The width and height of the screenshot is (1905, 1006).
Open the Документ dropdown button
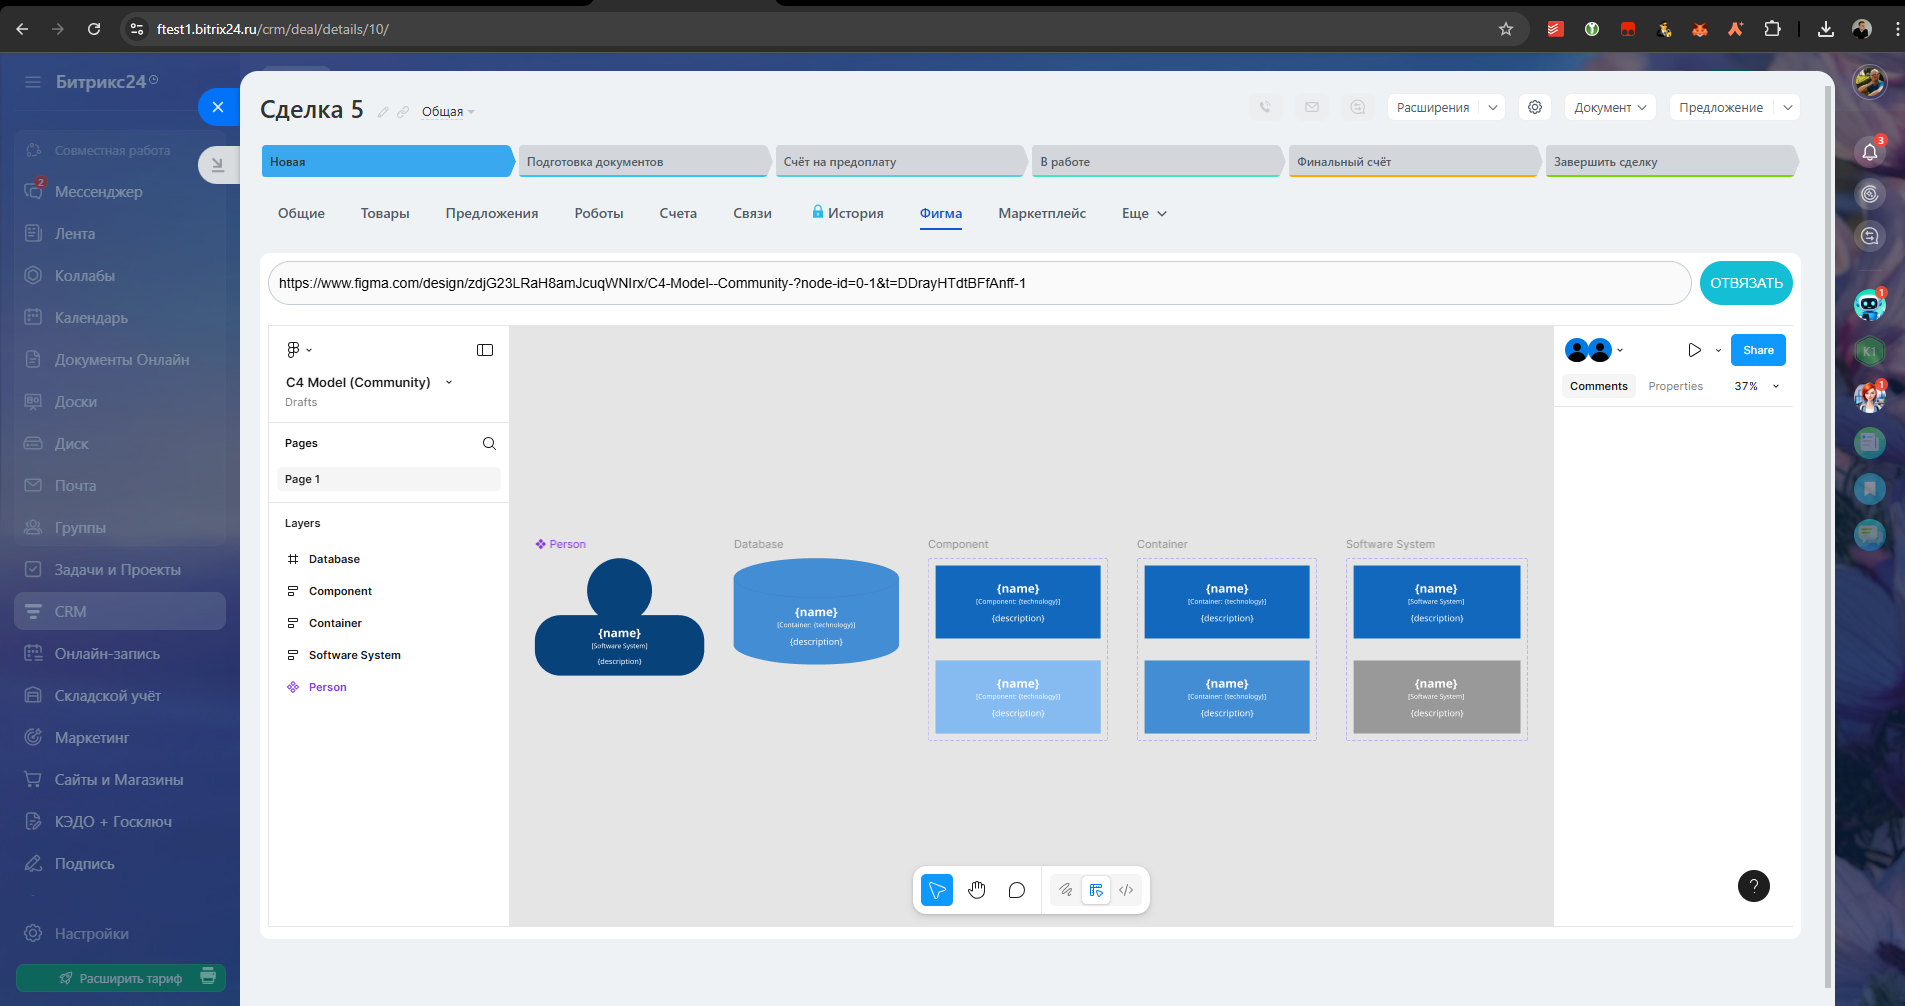1610,107
